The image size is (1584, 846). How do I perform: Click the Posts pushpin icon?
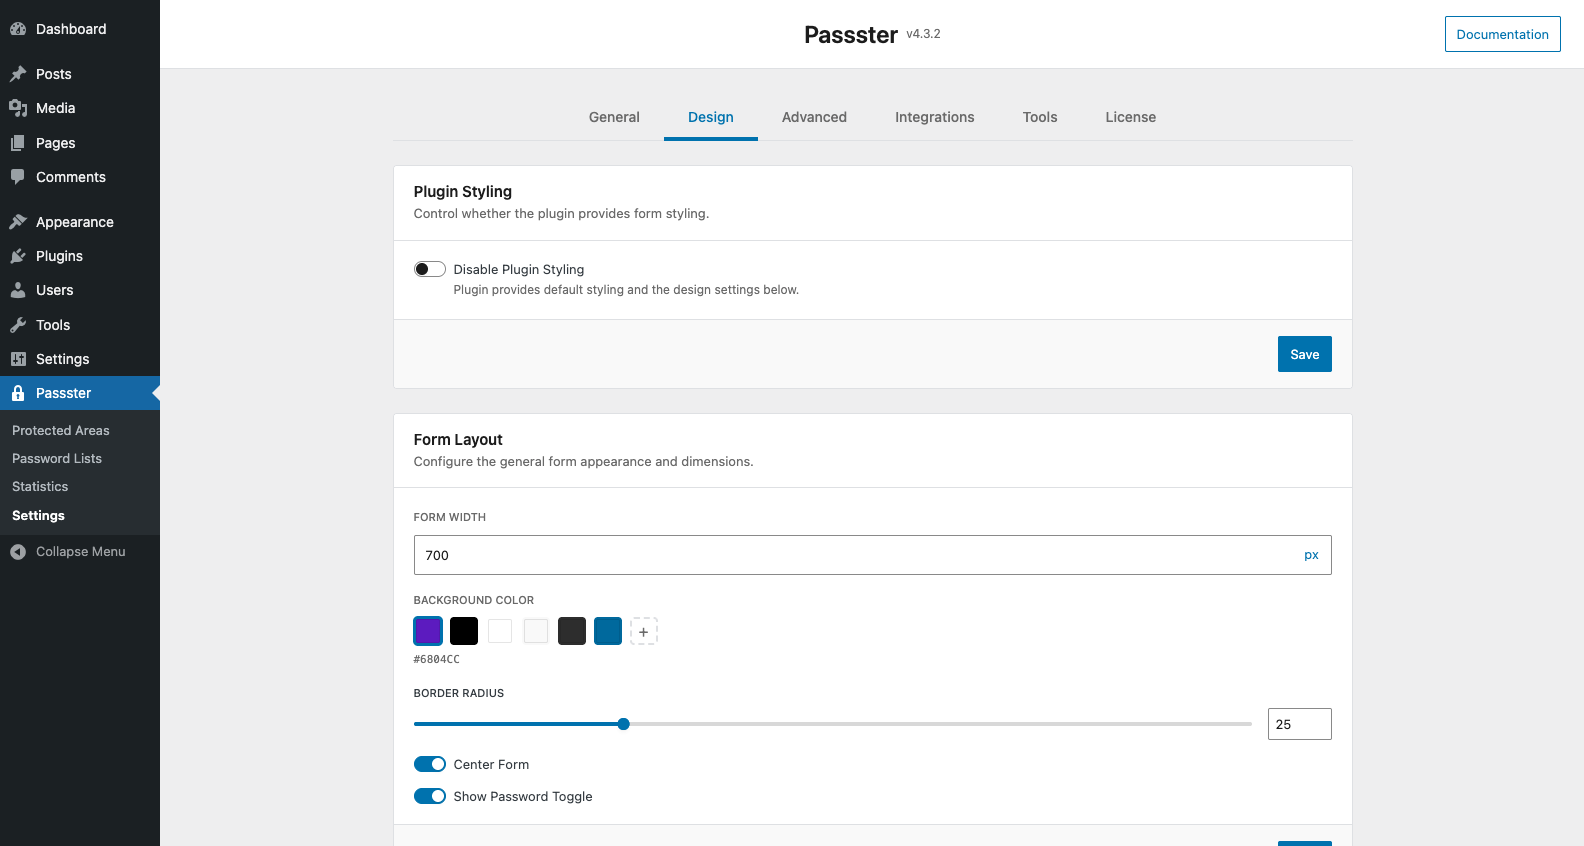(18, 74)
